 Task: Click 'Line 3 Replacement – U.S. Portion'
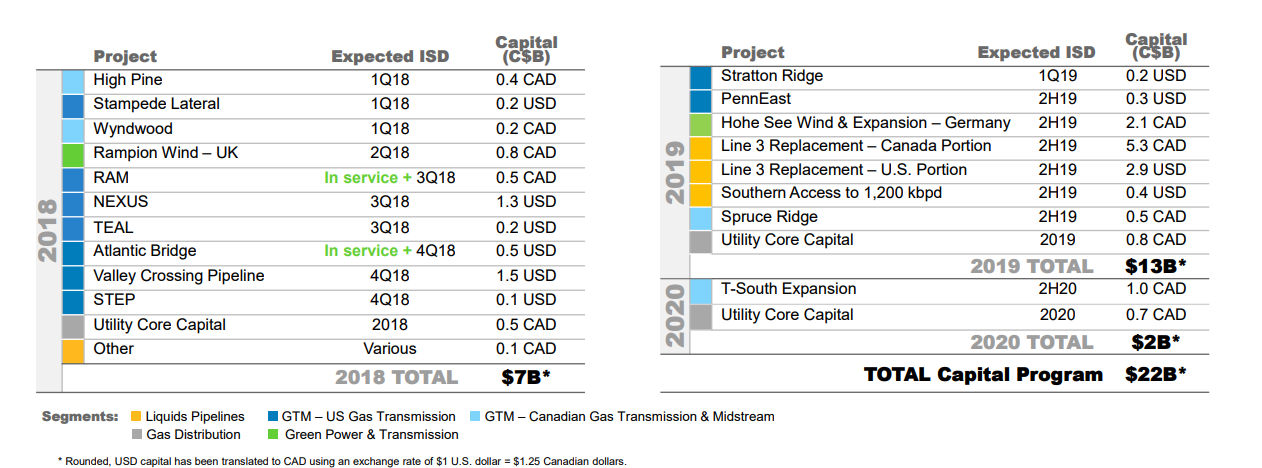pyautogui.click(x=844, y=170)
